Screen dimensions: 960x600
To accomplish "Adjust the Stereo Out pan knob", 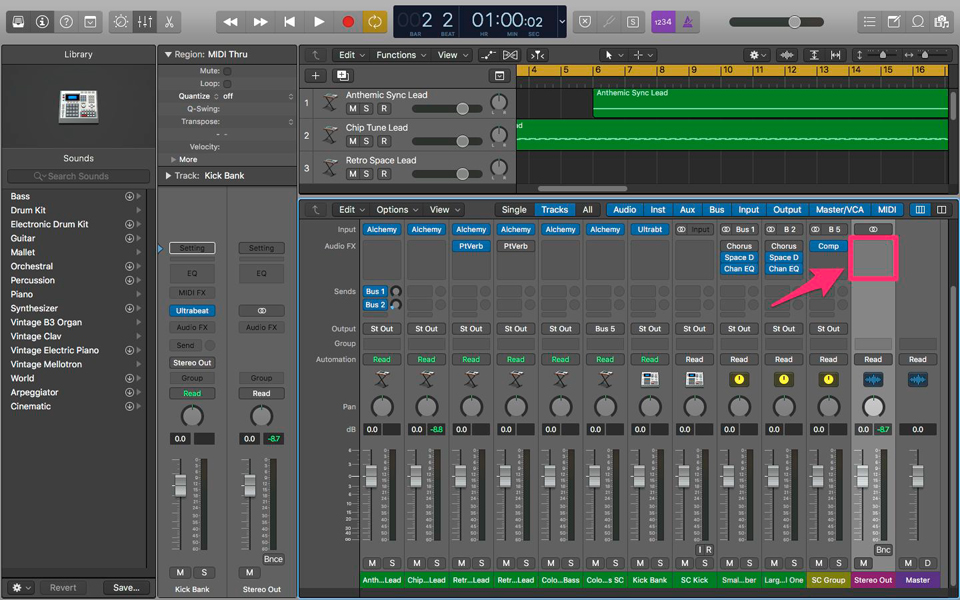I will tap(873, 407).
